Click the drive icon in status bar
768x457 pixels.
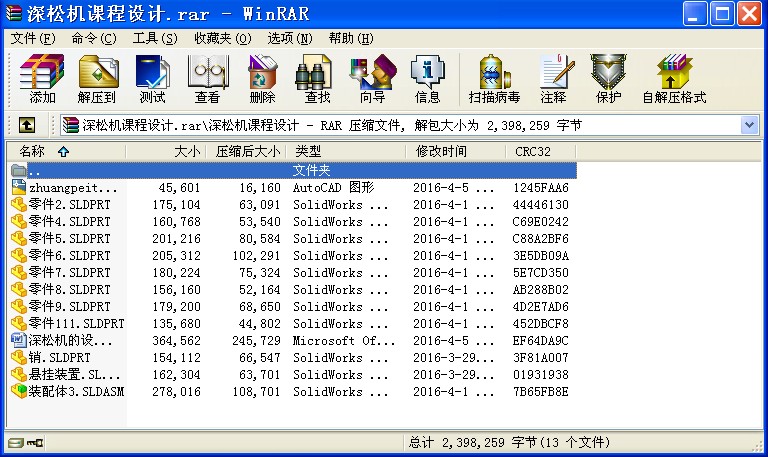(16, 443)
